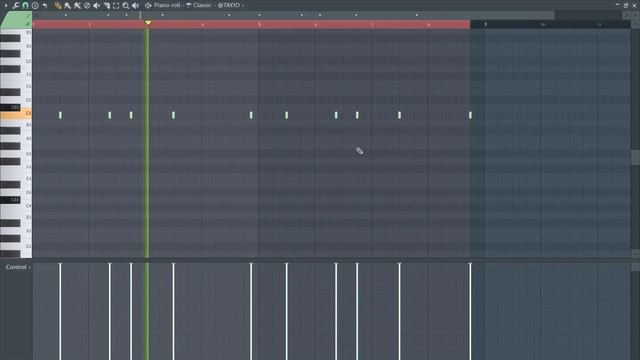Screen dimensions: 640x360
Task: Open the piano roll options menu arrow
Action: point(6,5)
